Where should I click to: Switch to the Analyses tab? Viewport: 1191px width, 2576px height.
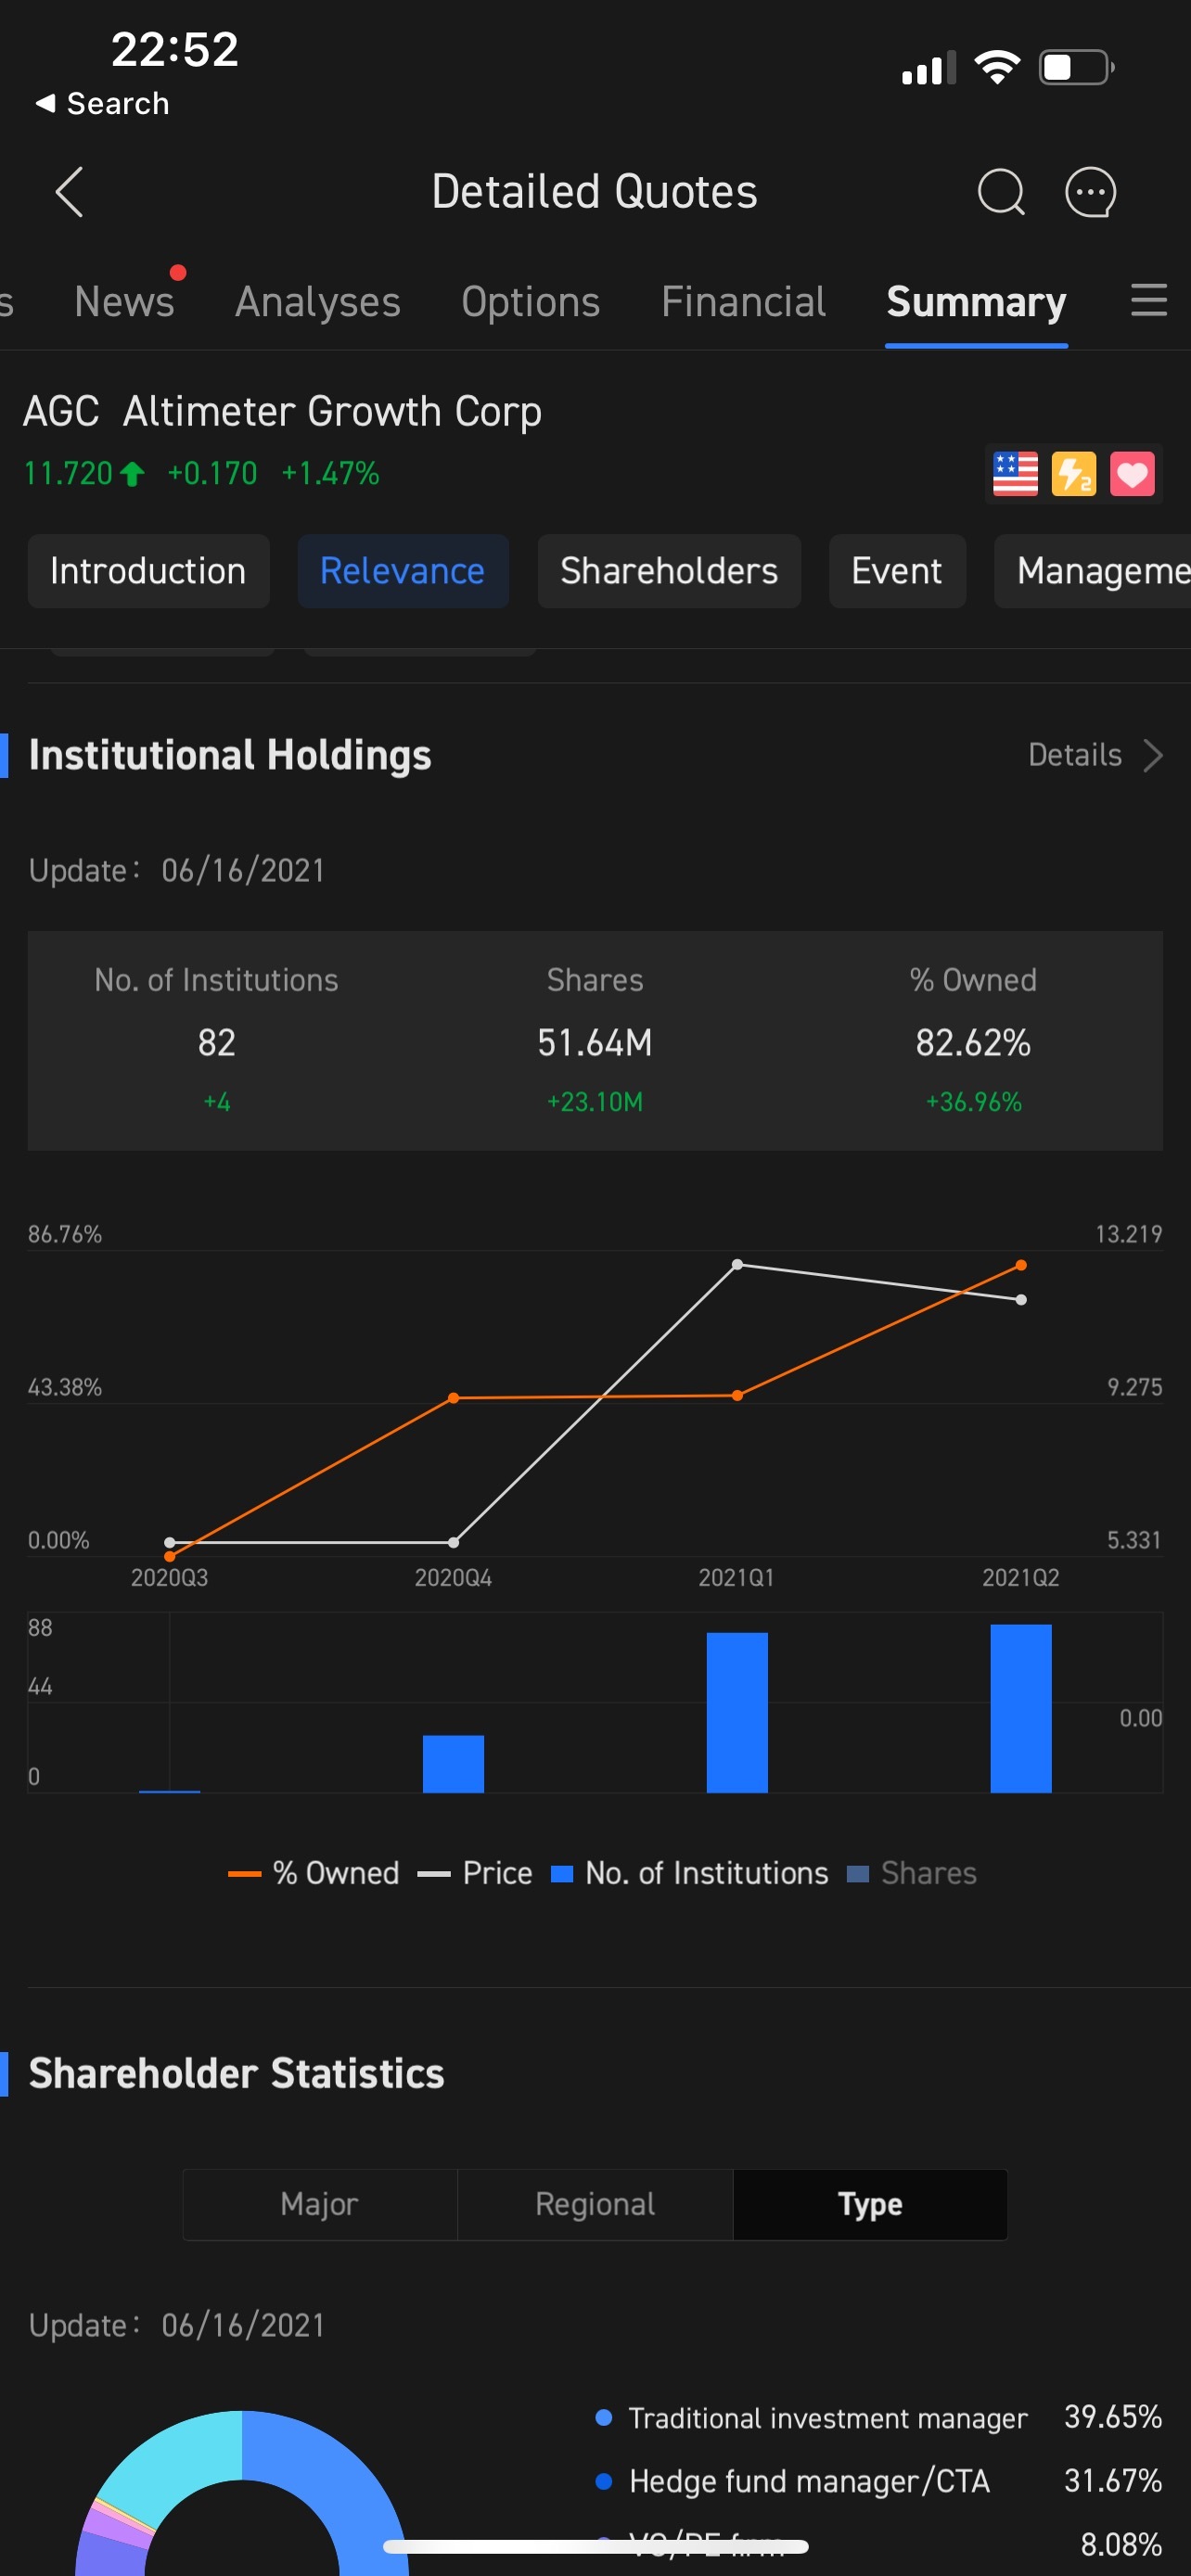click(318, 302)
